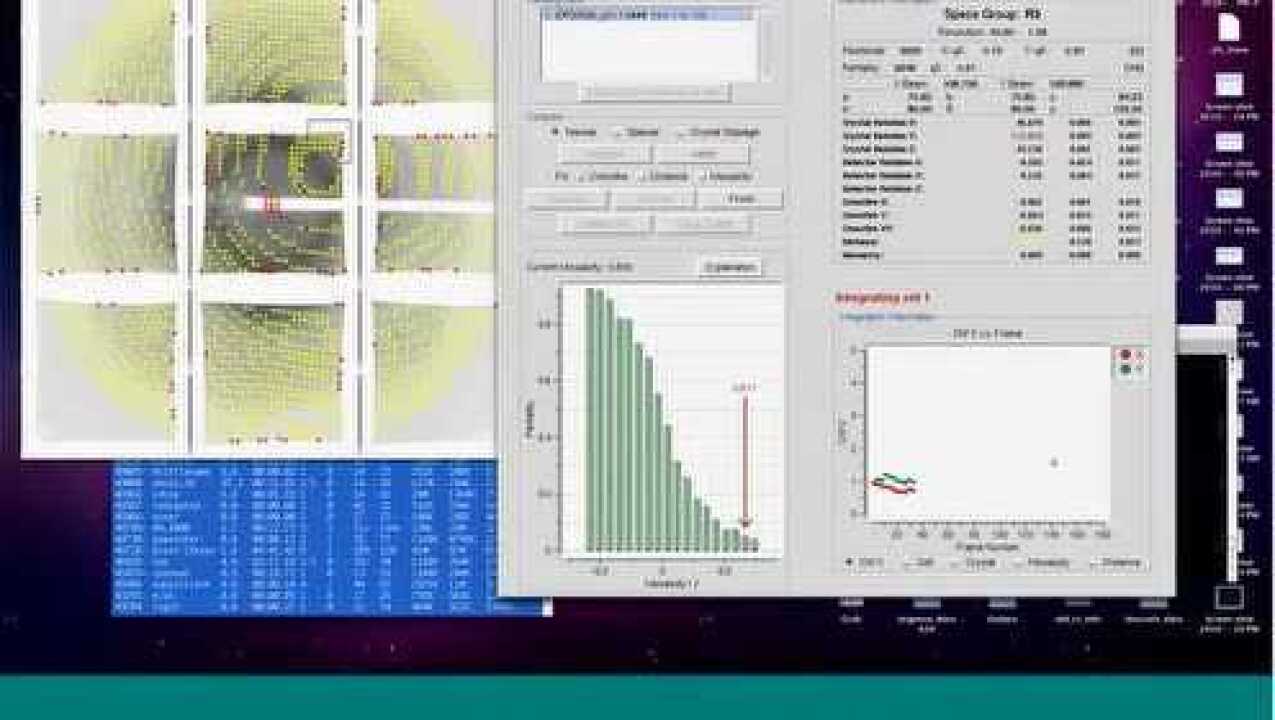
Task: Click the green Y legend marker
Action: pos(1127,369)
